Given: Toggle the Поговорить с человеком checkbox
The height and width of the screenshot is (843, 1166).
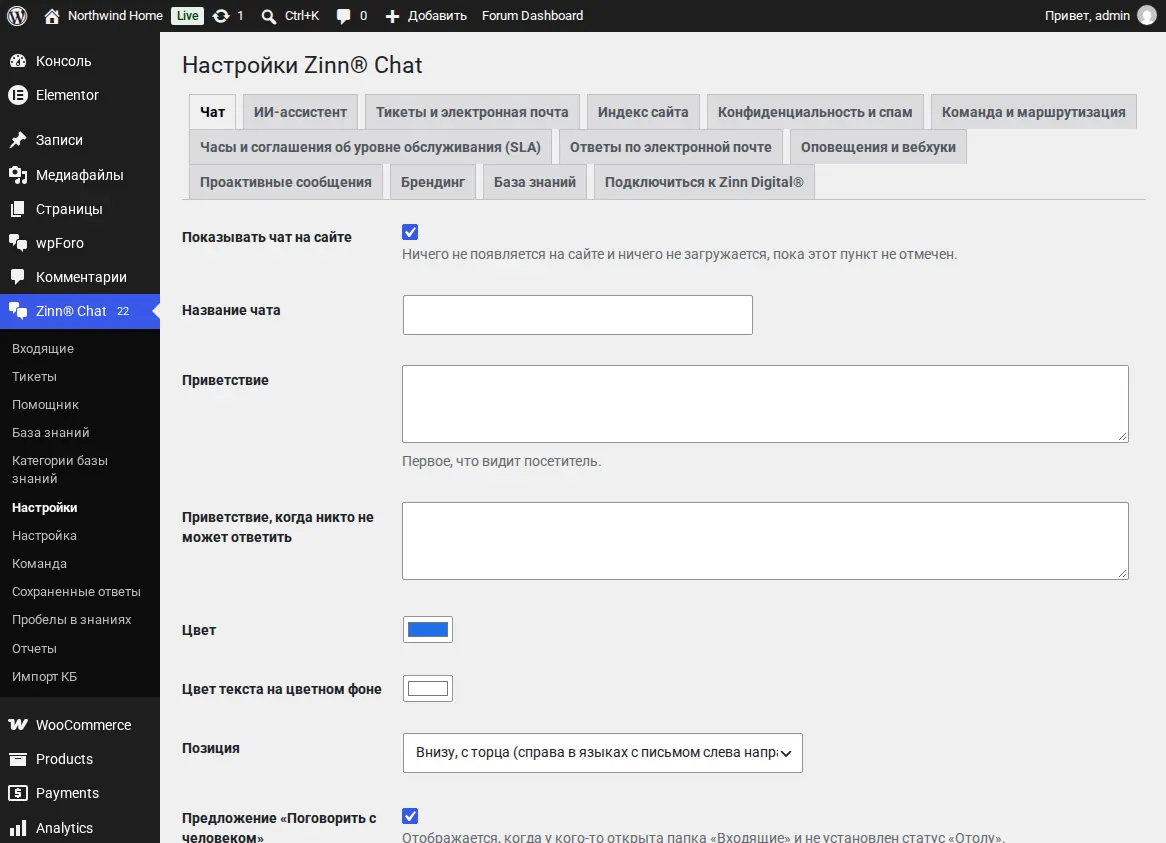Looking at the screenshot, I should tap(410, 816).
